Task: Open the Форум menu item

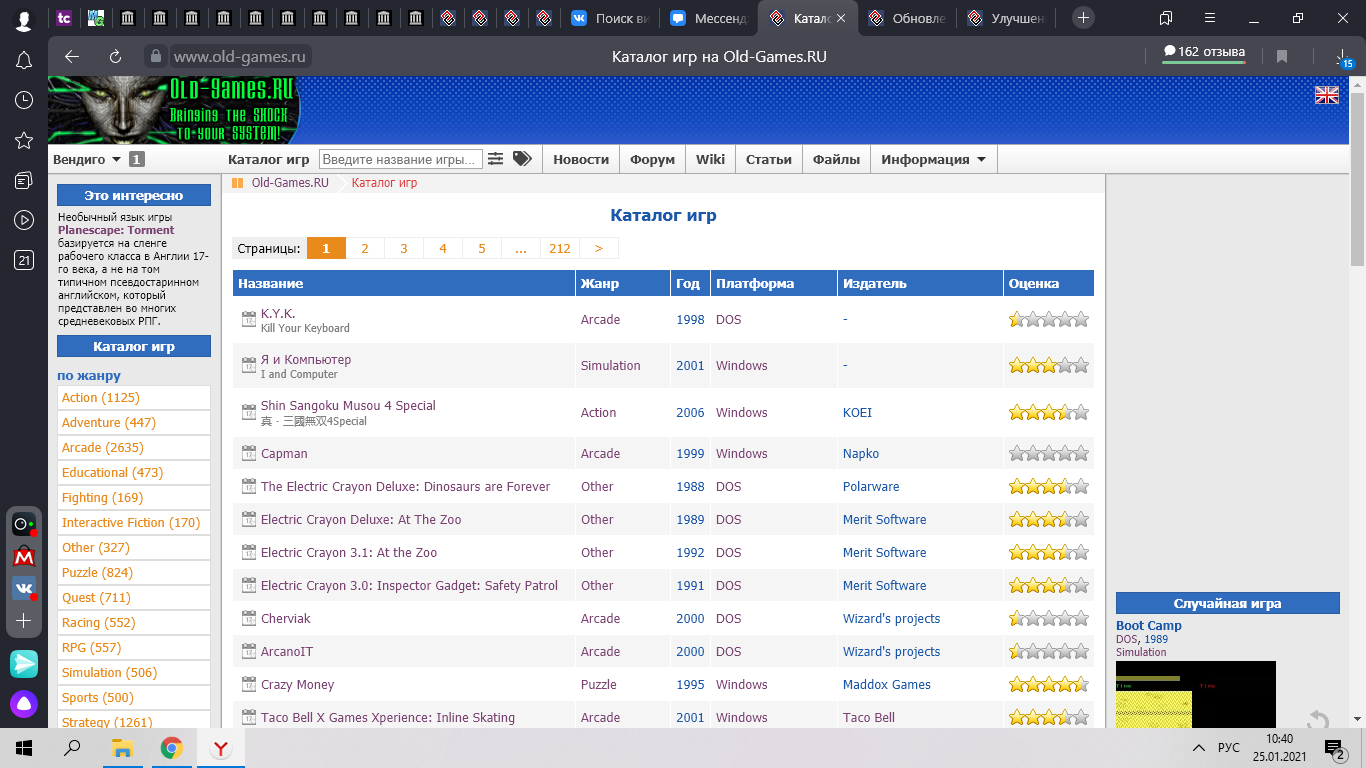Action: click(653, 159)
